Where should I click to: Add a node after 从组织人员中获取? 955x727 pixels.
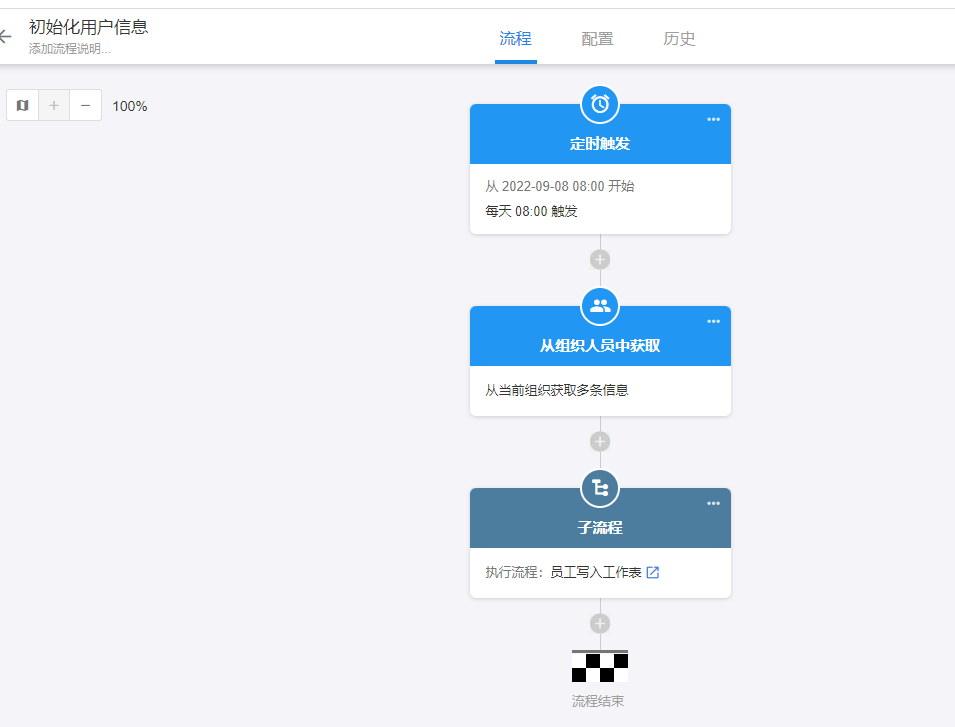click(600, 441)
